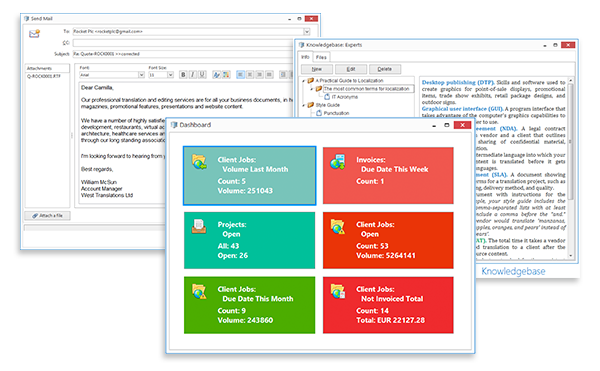Viewport: 600px width, 371px height.
Task: Select the align left icon
Action: point(240,75)
